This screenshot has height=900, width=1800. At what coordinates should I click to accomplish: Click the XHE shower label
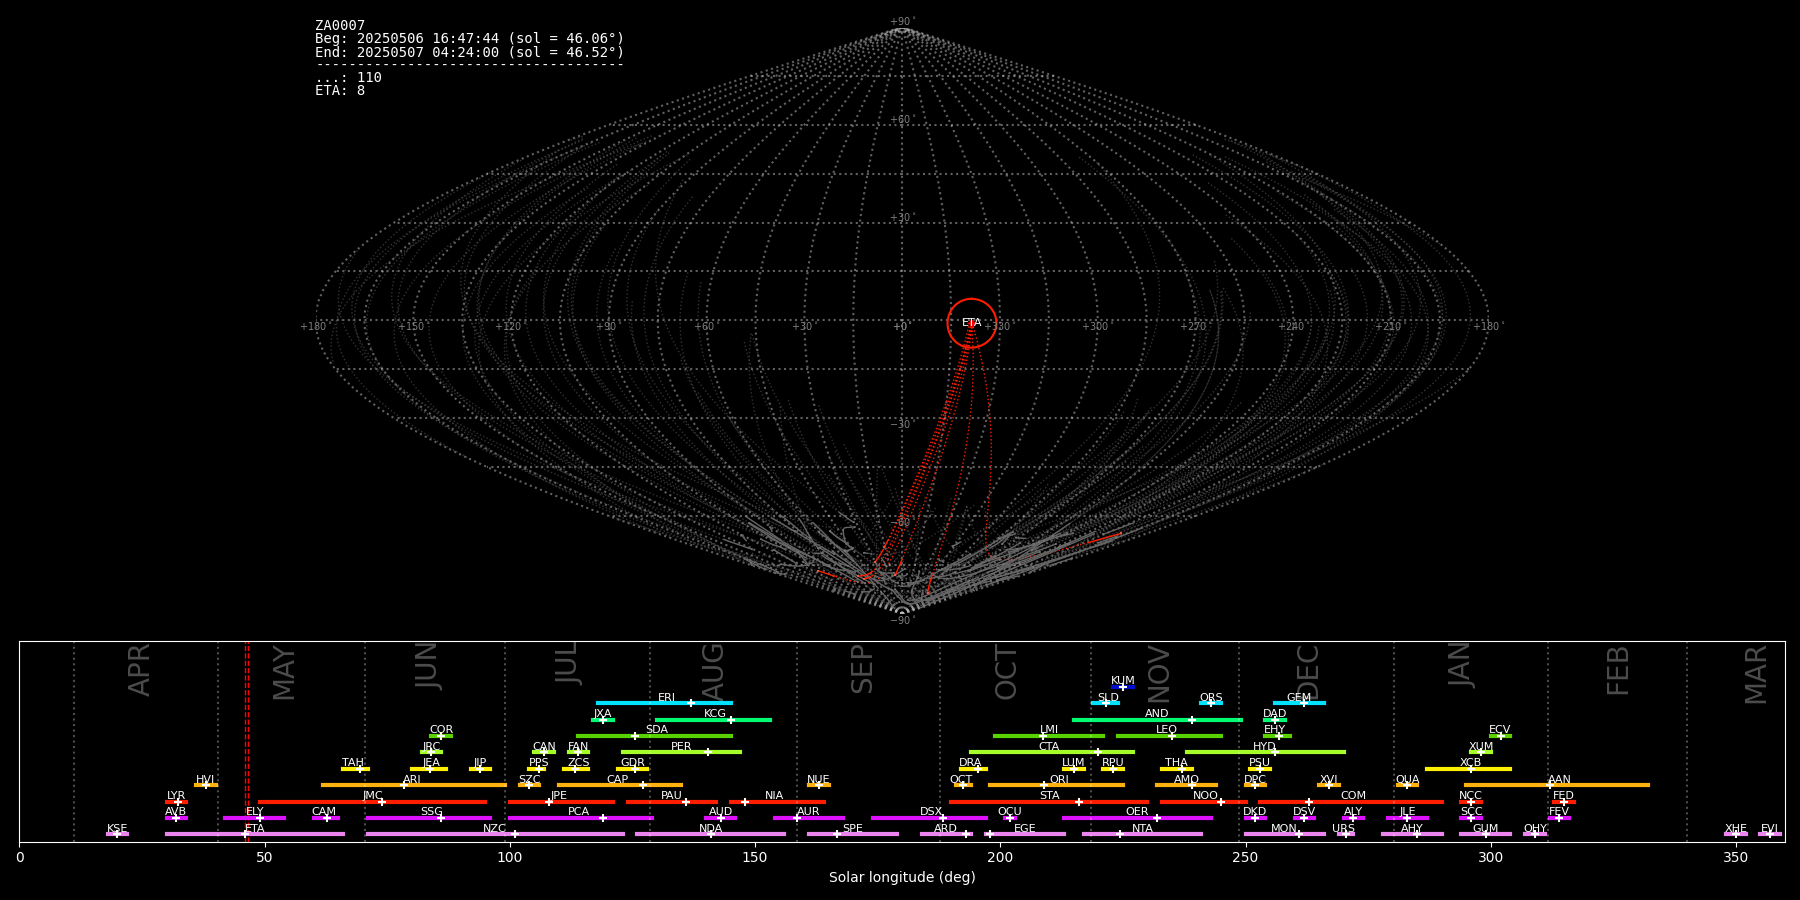(x=1736, y=829)
